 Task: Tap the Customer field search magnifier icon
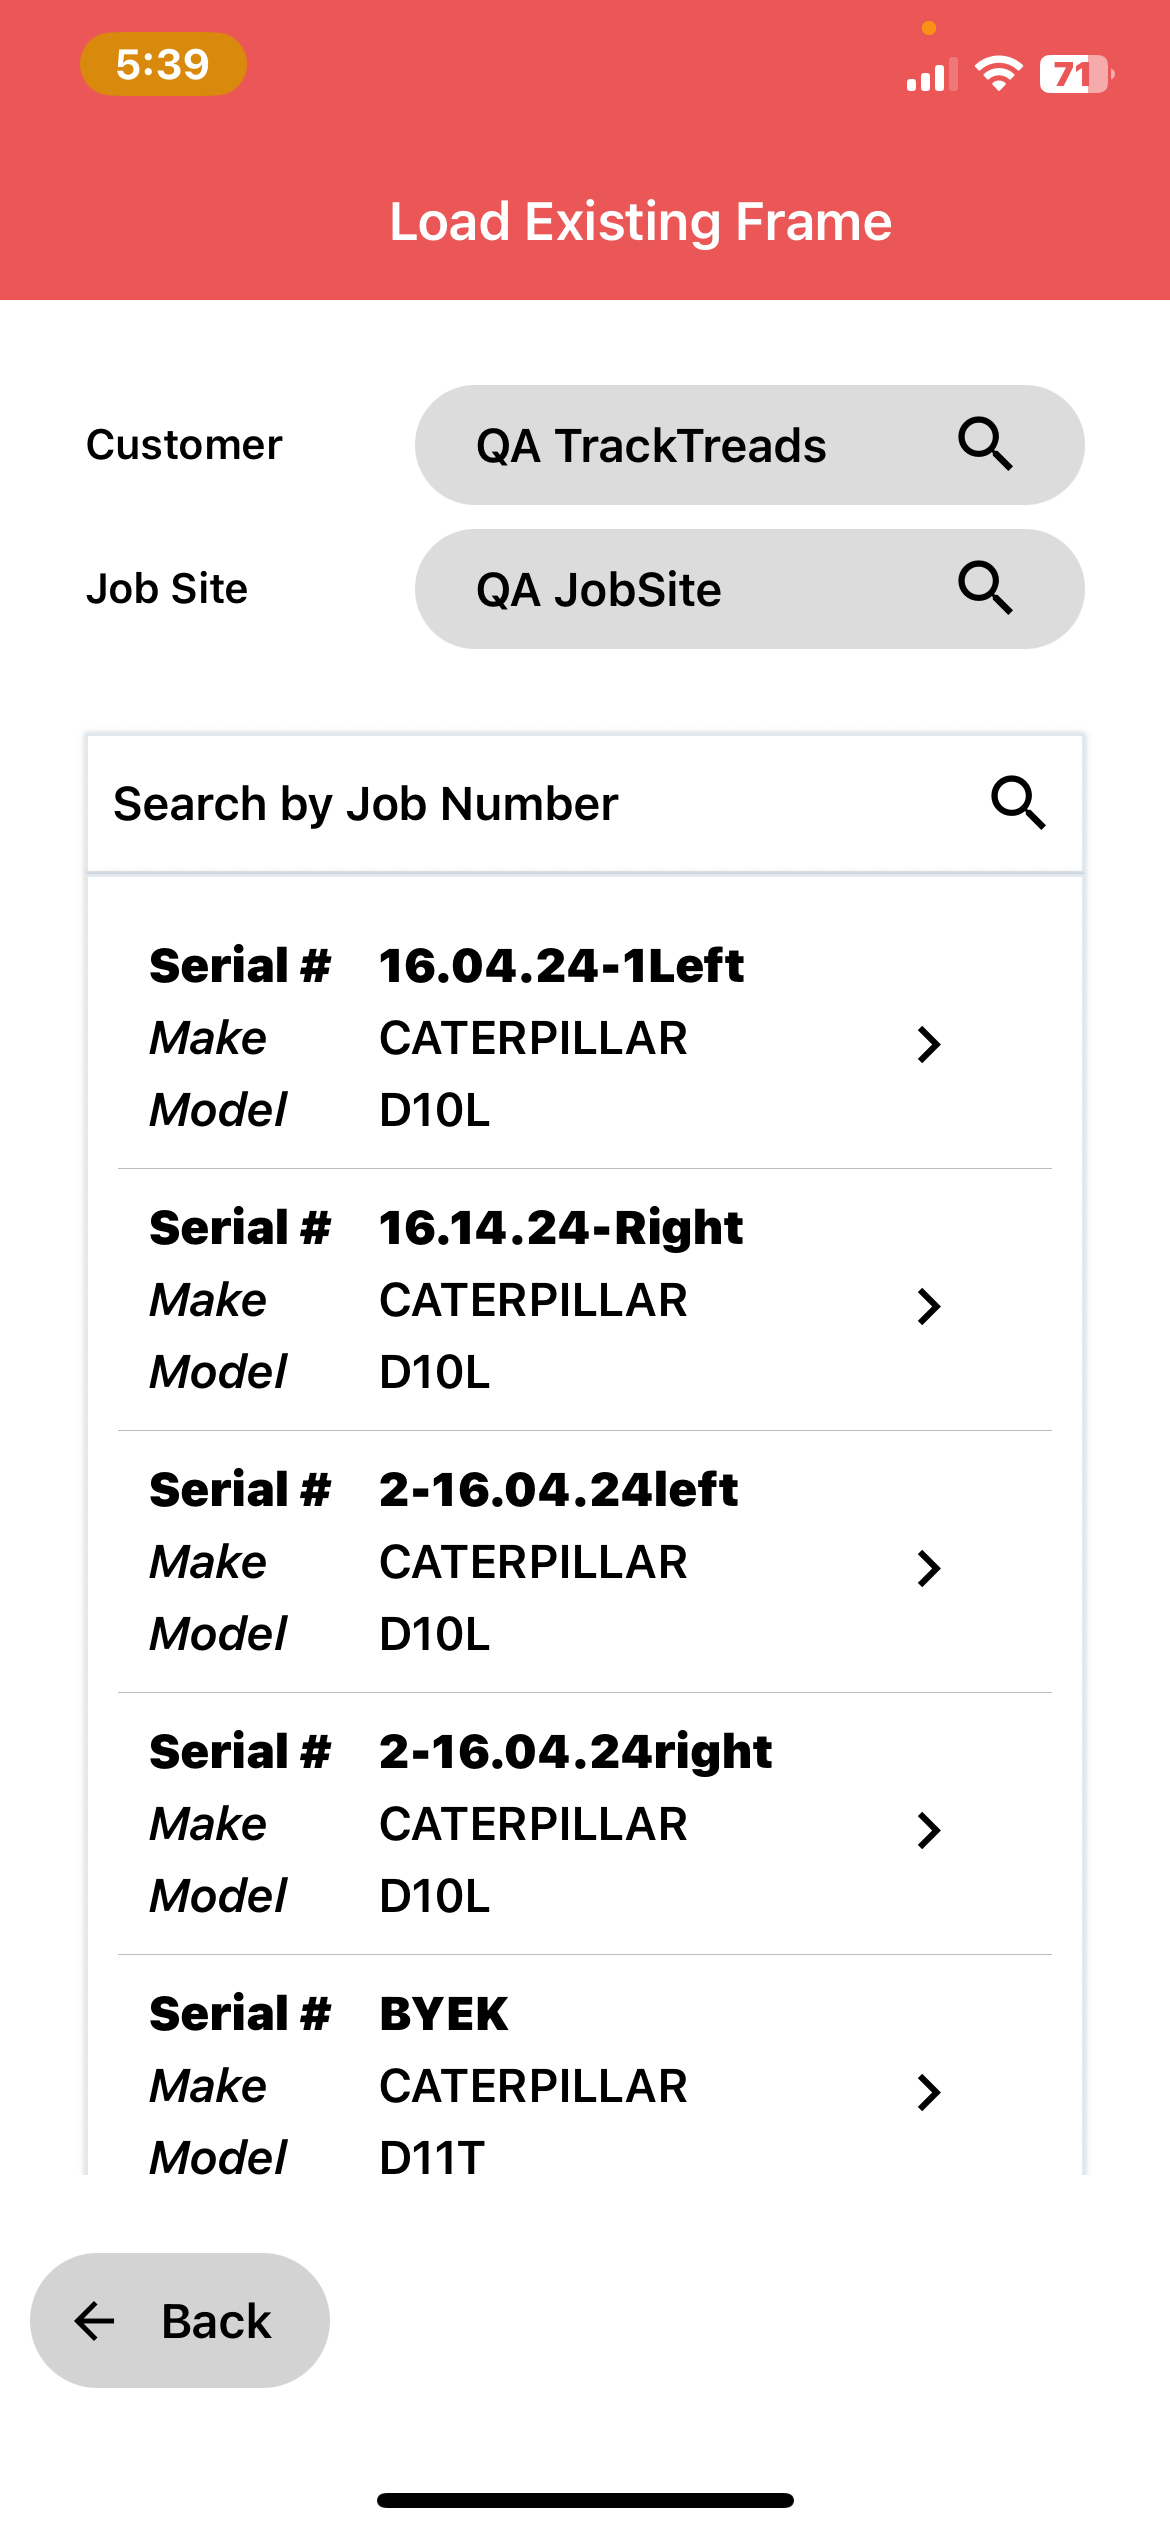tap(985, 444)
